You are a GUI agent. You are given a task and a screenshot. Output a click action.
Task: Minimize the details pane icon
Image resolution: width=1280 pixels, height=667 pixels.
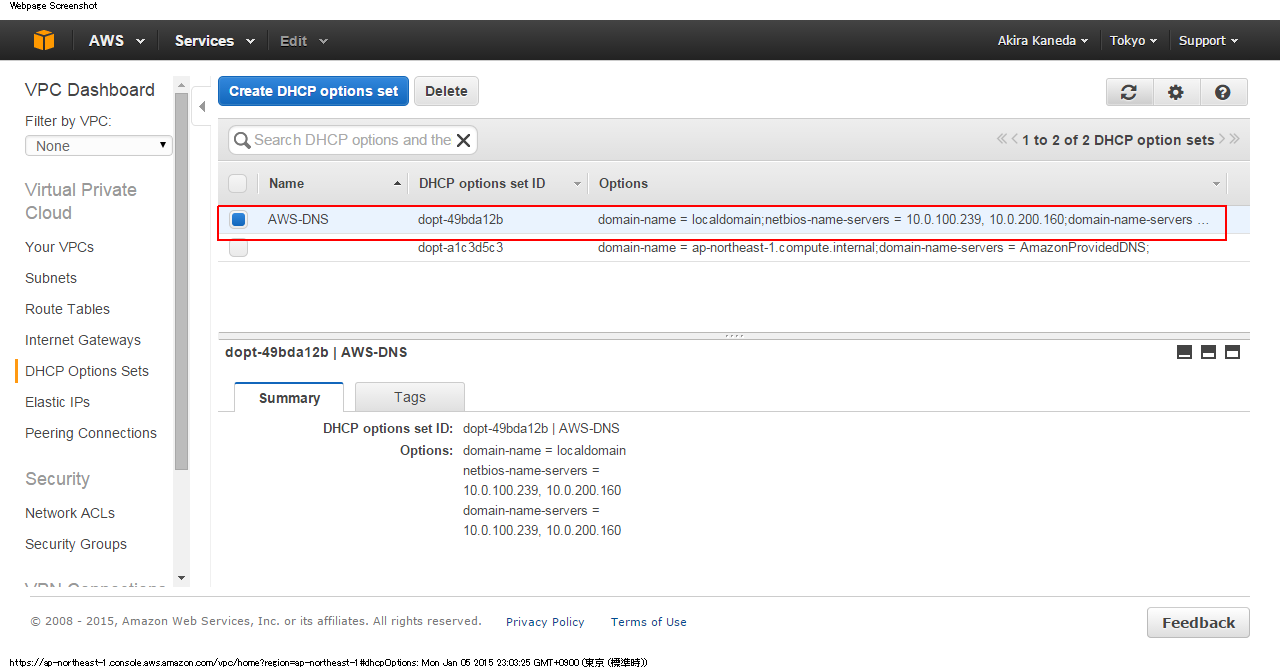(1184, 352)
